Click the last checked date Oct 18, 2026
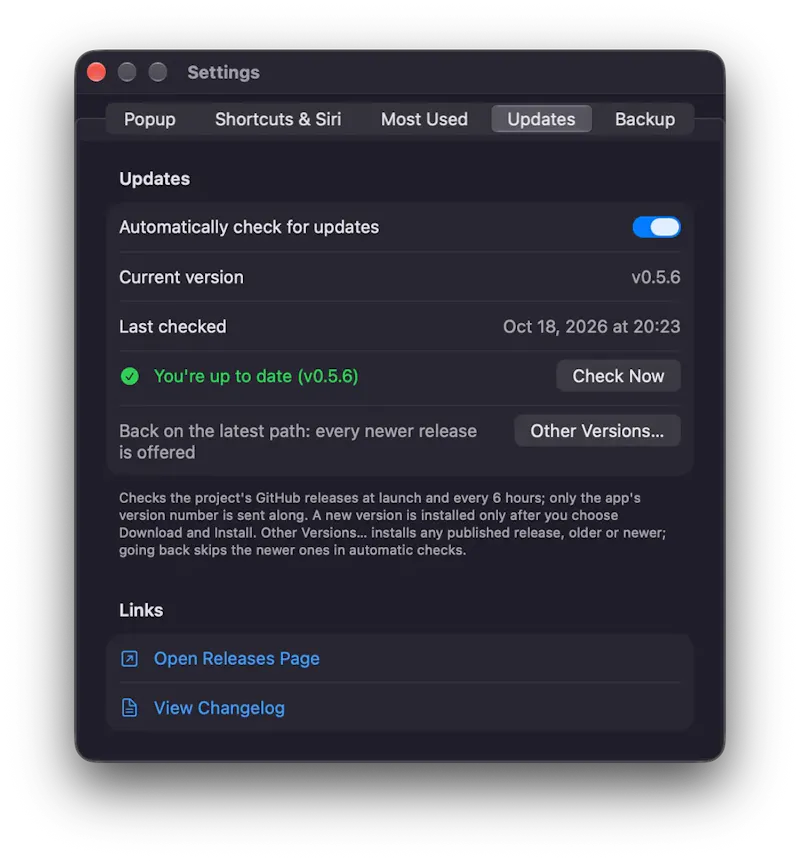Viewport: 800px width, 861px height. 591,327
